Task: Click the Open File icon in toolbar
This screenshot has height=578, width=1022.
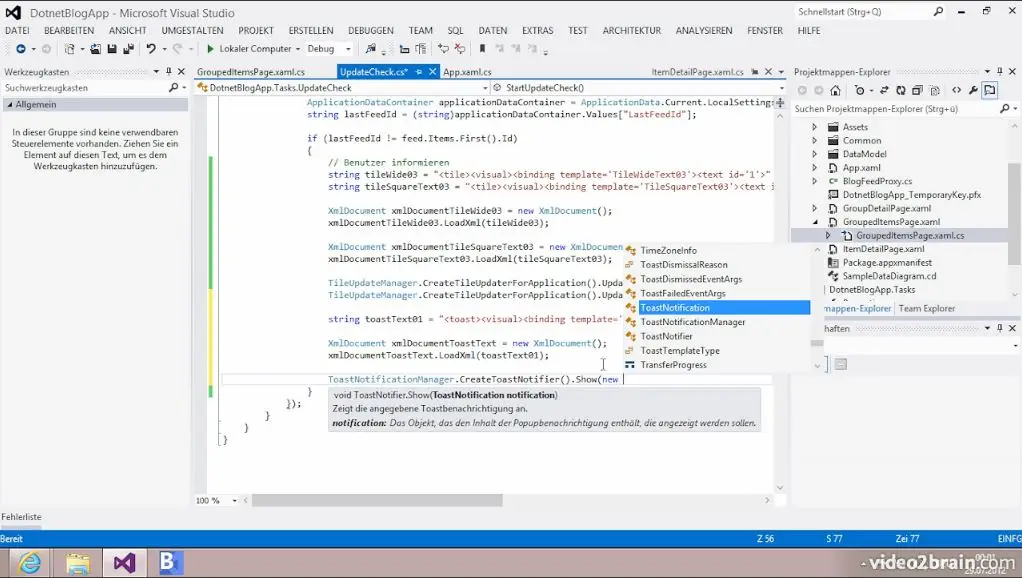Action: [96, 49]
